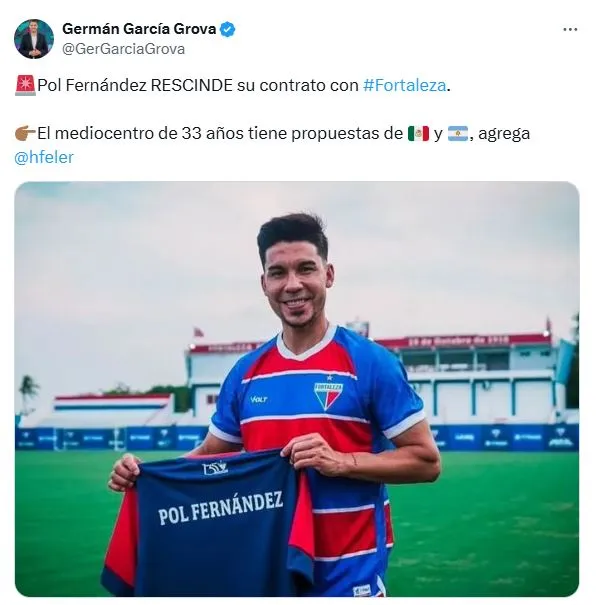The image size is (596, 605).
Task: Click the red siren emoji
Action: click(25, 85)
